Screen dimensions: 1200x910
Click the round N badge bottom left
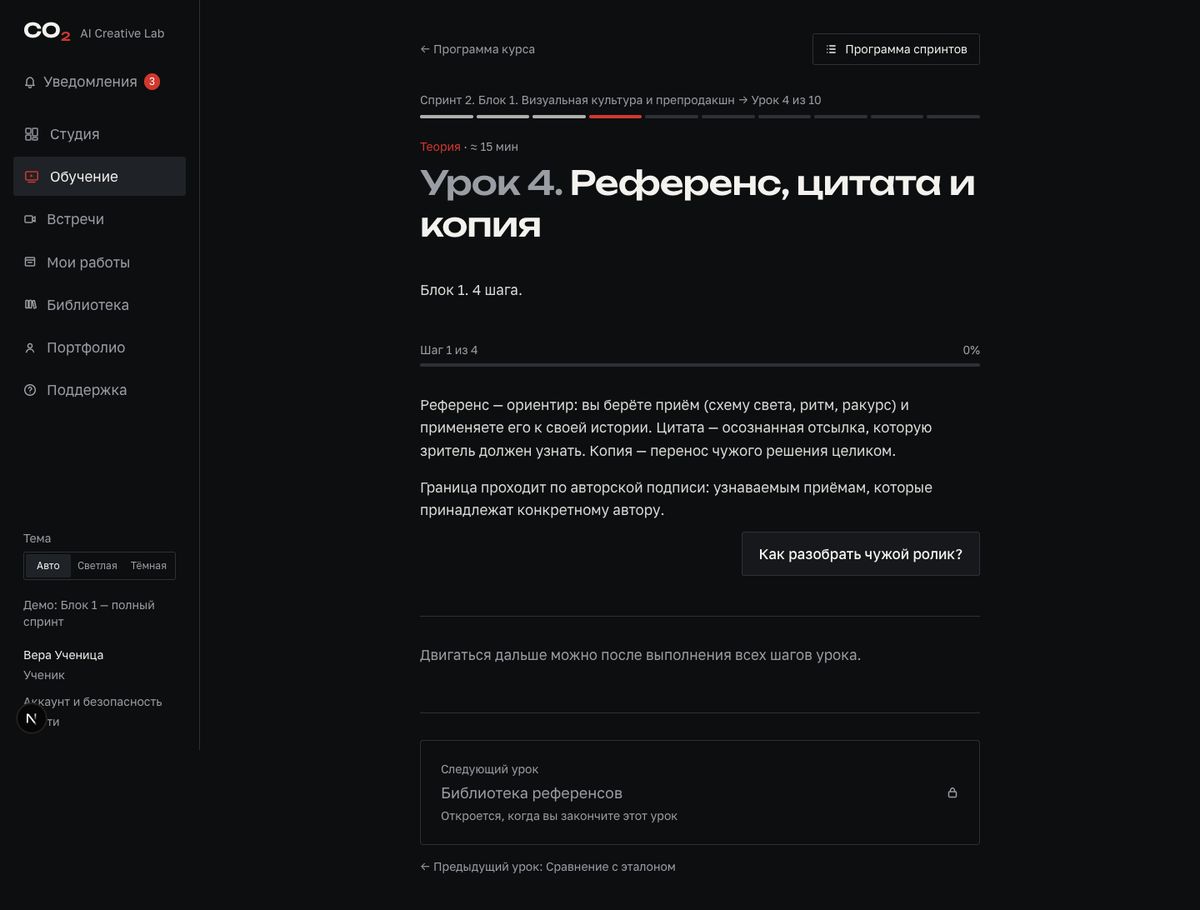coord(31,718)
